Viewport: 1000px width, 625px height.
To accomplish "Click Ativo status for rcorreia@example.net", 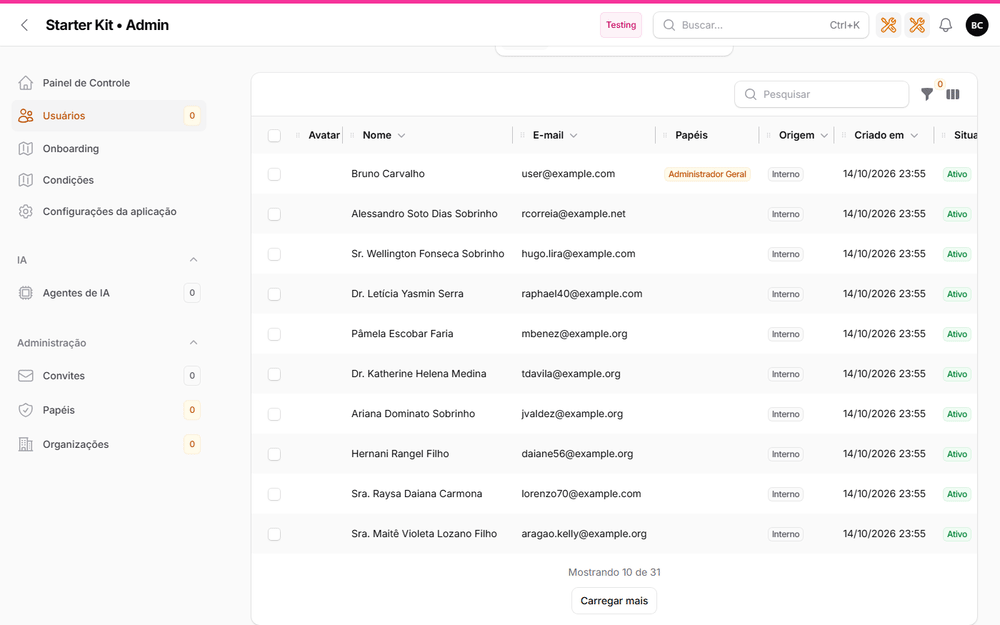I will pyautogui.click(x=957, y=214).
